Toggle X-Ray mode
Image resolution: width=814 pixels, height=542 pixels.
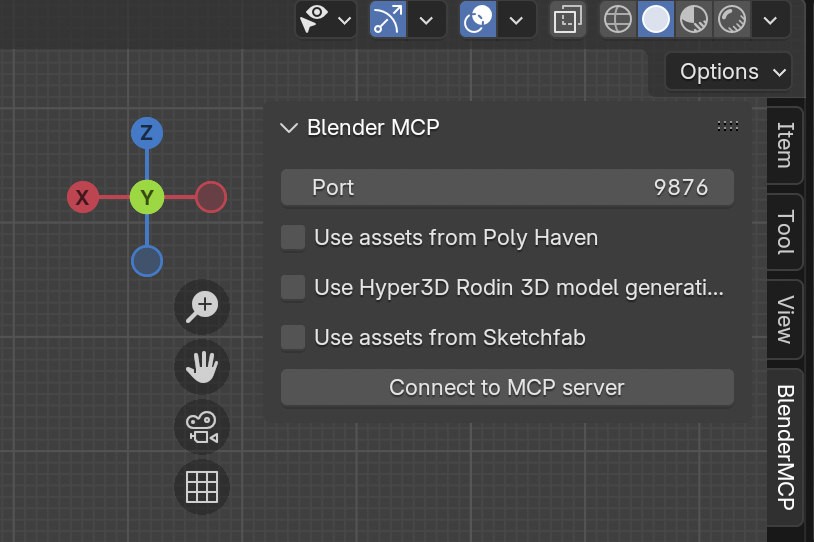[x=567, y=19]
